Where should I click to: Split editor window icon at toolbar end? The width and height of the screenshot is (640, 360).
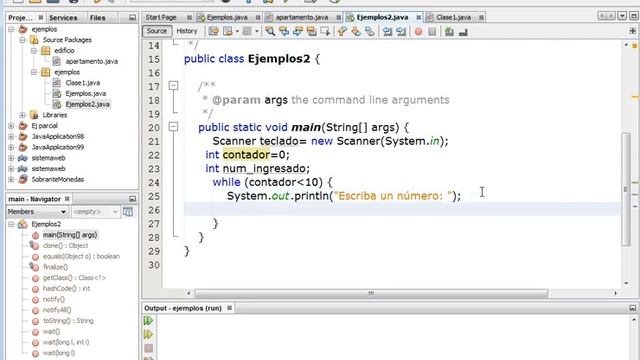tap(632, 31)
